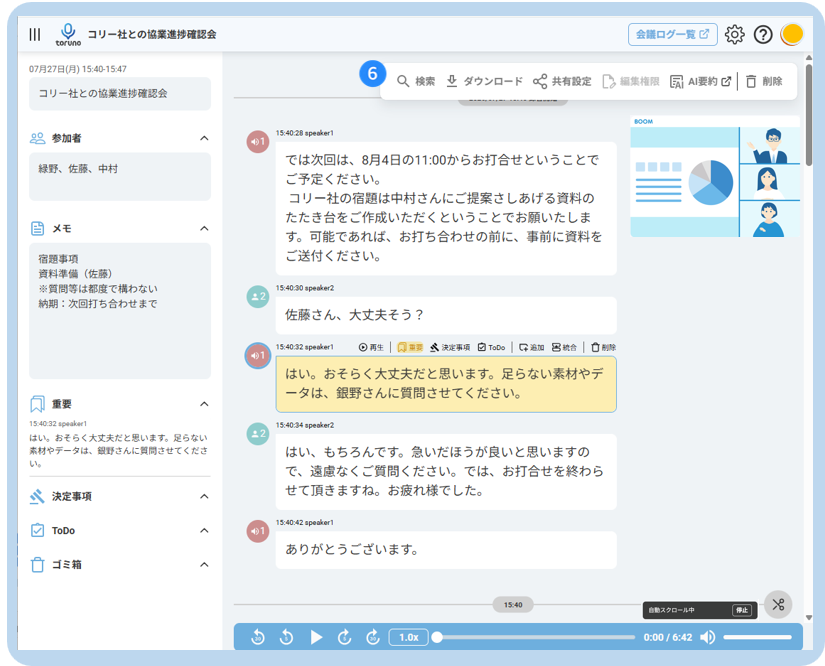Click 編集権限 edit permission item
Screen dimensions: 825x666
(630, 82)
